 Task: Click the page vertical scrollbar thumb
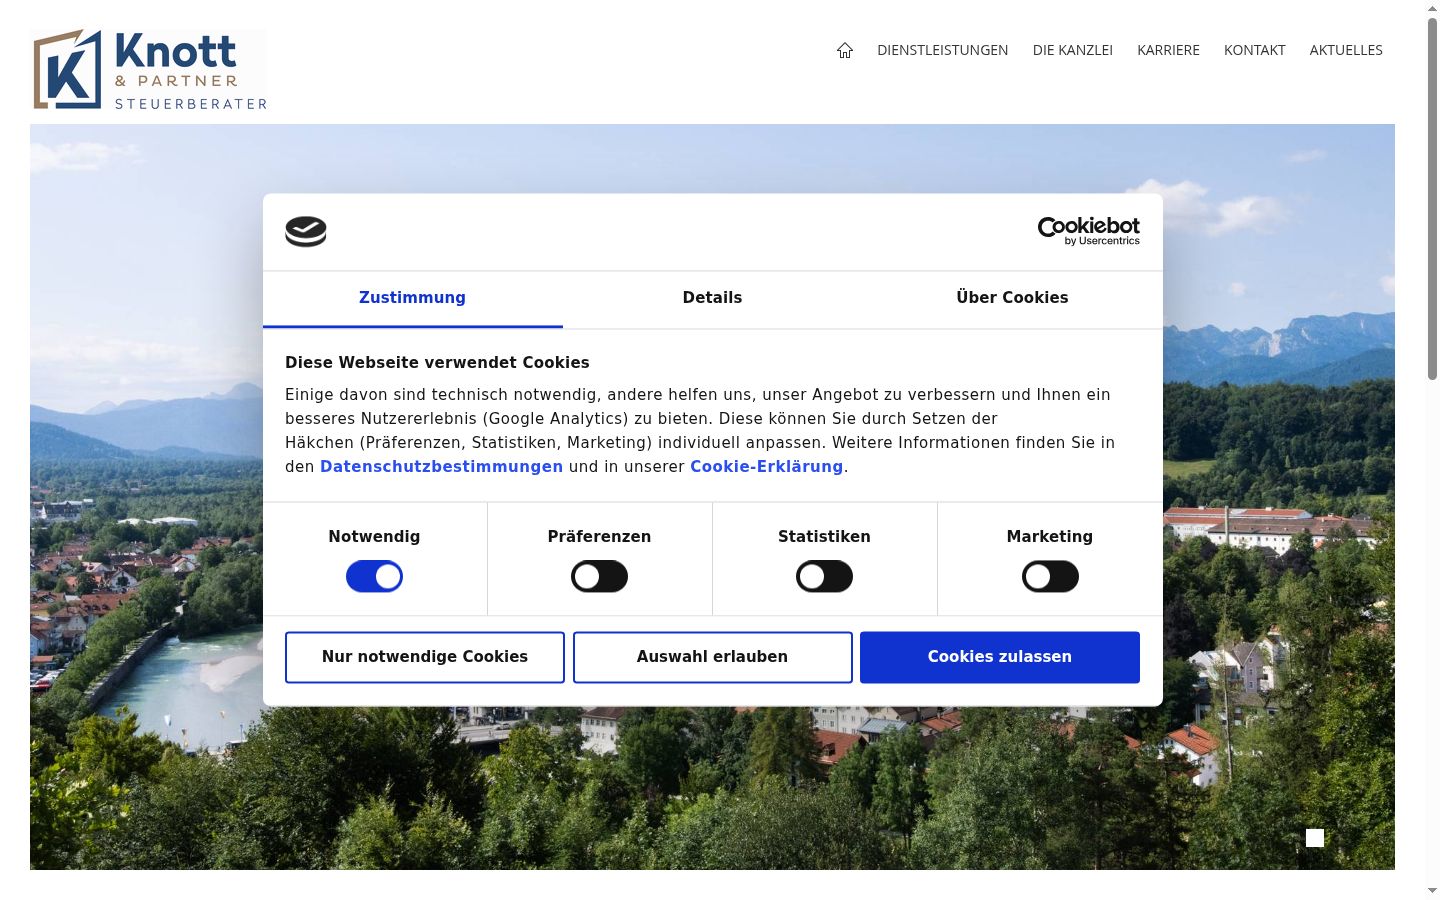click(x=1432, y=198)
